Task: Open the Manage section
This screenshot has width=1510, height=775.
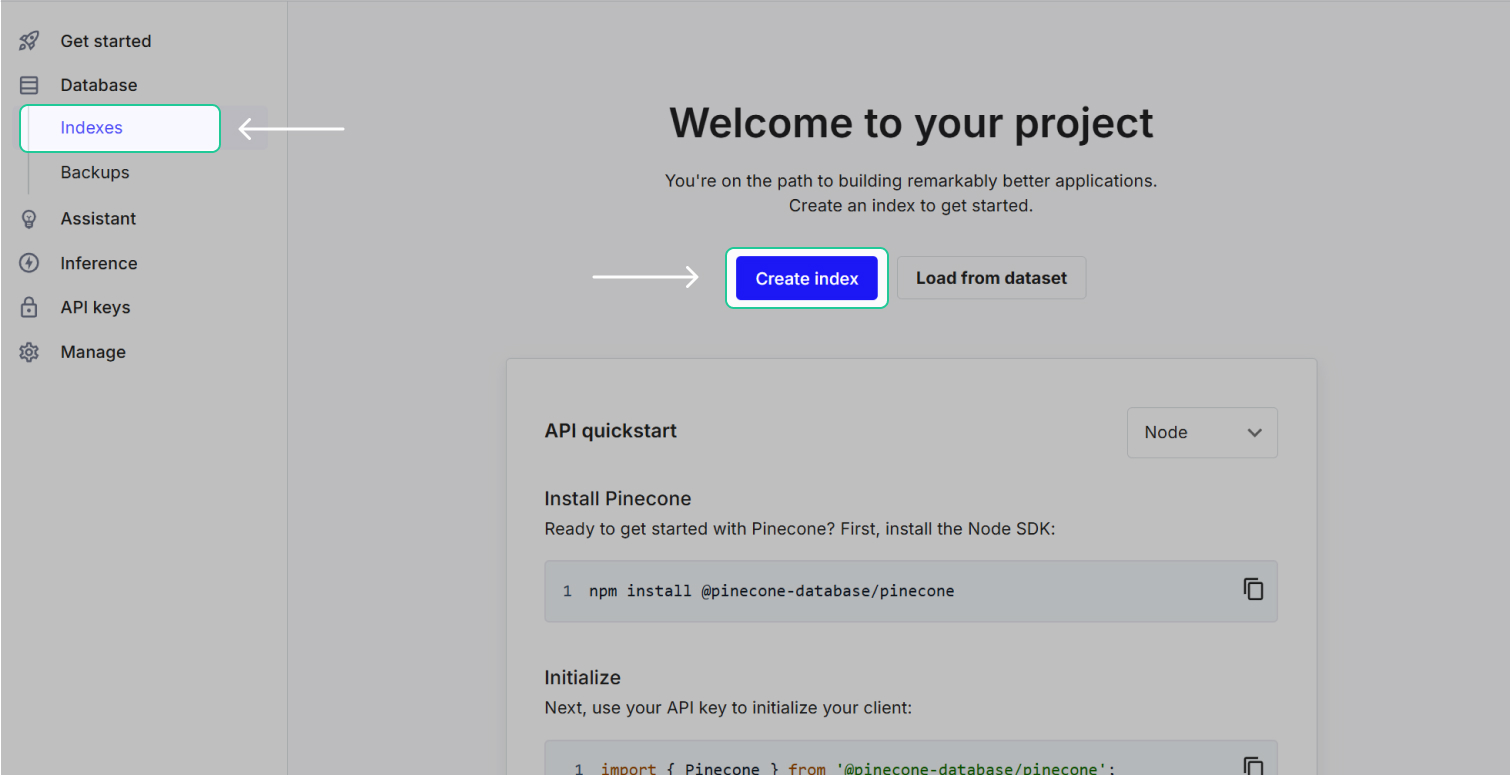Action: 93,352
